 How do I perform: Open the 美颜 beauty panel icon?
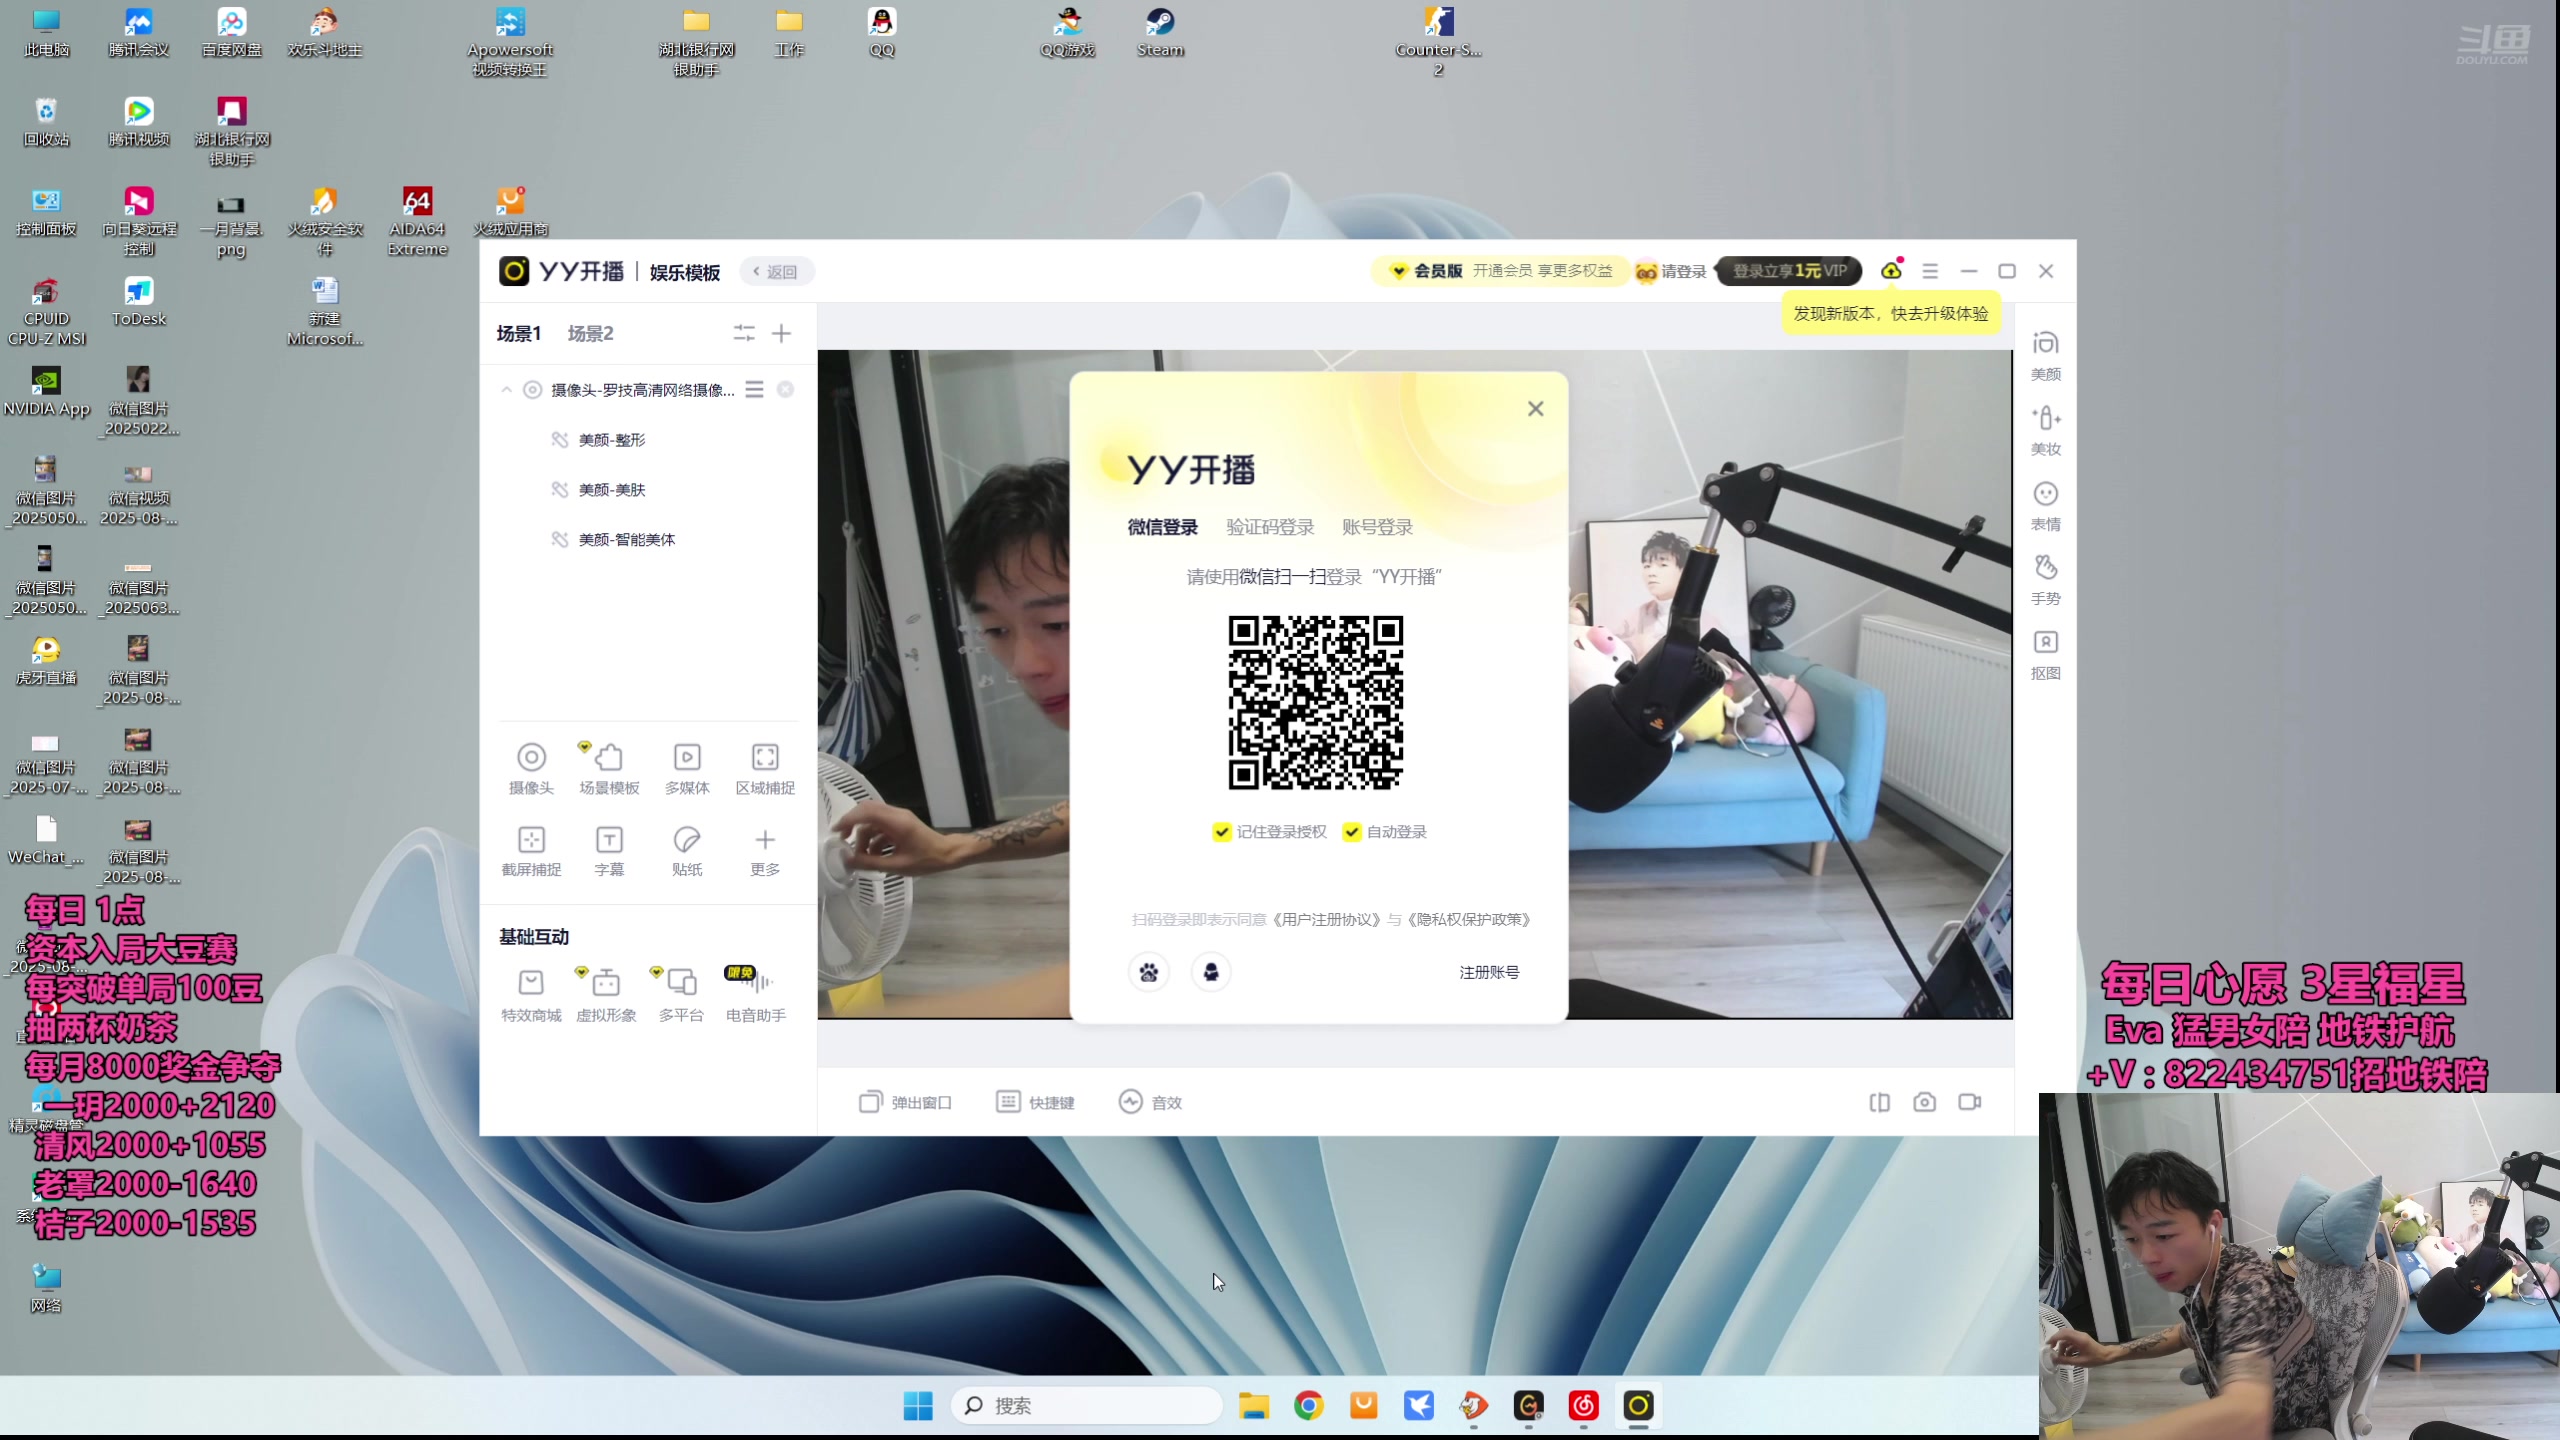coord(2045,355)
